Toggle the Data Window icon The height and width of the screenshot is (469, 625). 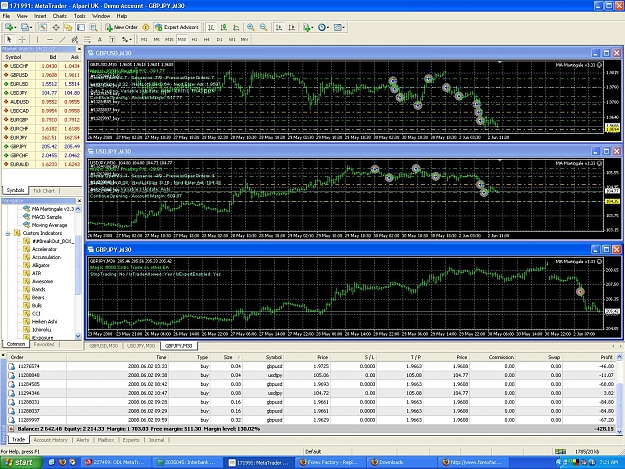tap(56, 27)
